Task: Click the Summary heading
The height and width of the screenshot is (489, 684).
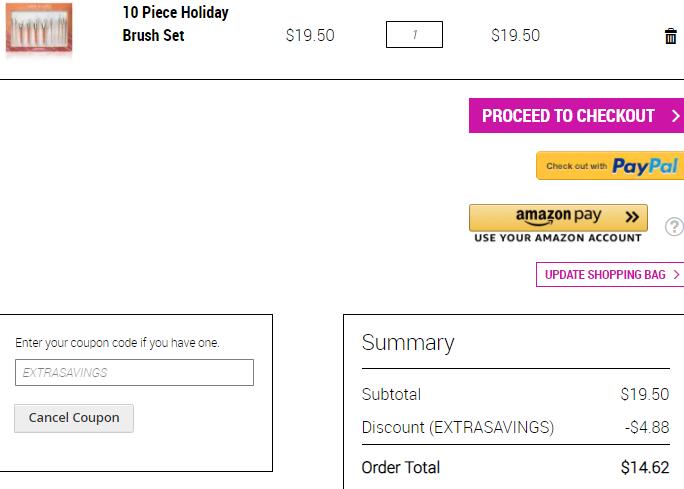Action: (x=408, y=343)
